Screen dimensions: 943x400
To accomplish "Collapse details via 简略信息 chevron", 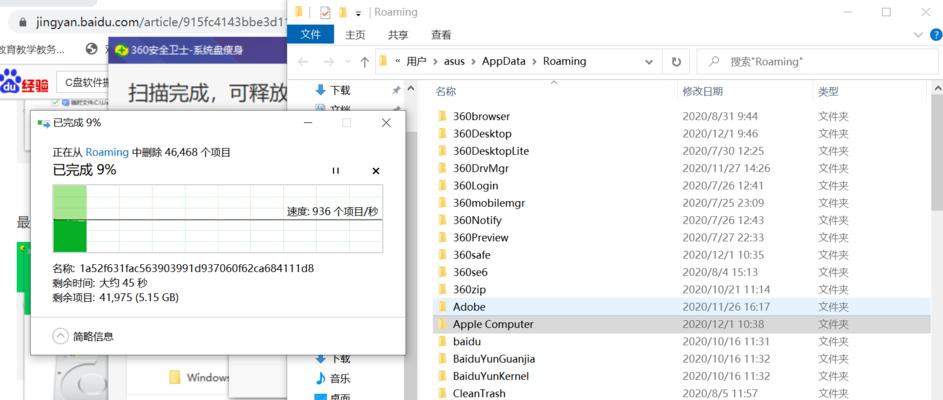I will tap(60, 336).
